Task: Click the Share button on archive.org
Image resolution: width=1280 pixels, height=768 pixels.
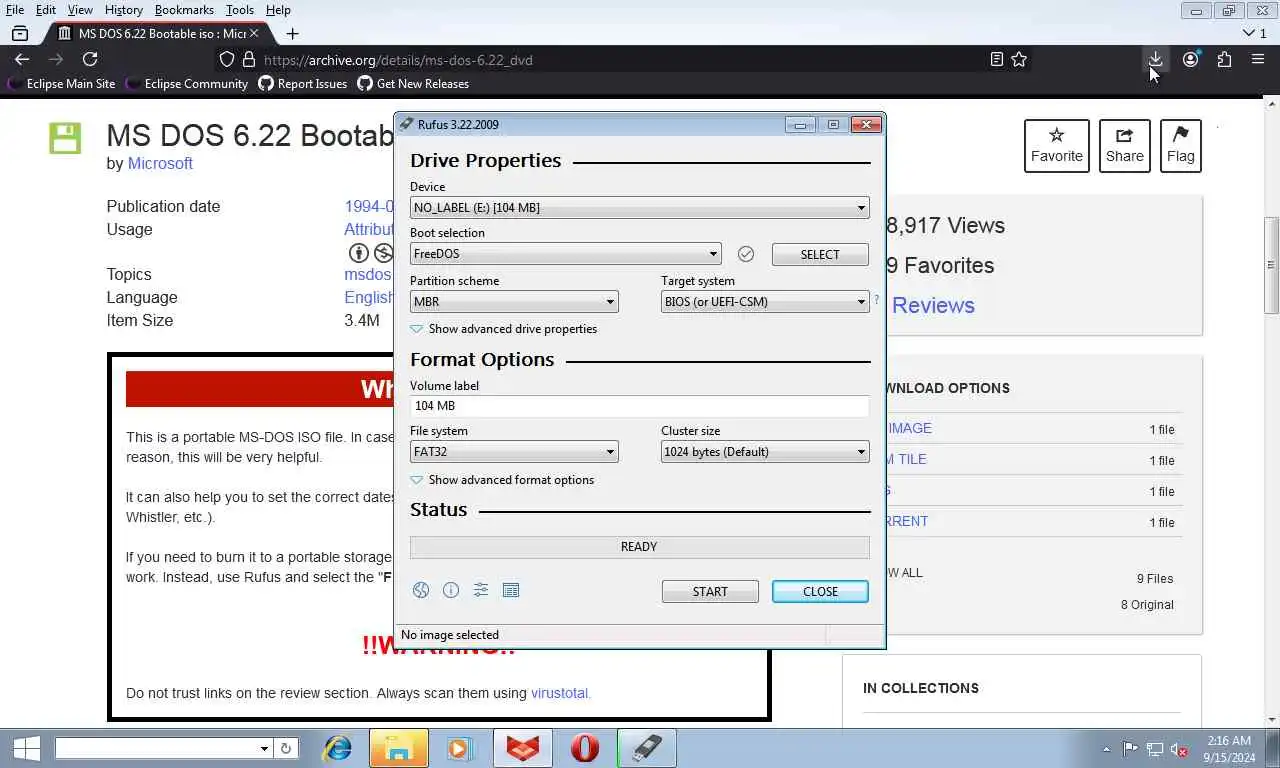Action: pos(1125,146)
